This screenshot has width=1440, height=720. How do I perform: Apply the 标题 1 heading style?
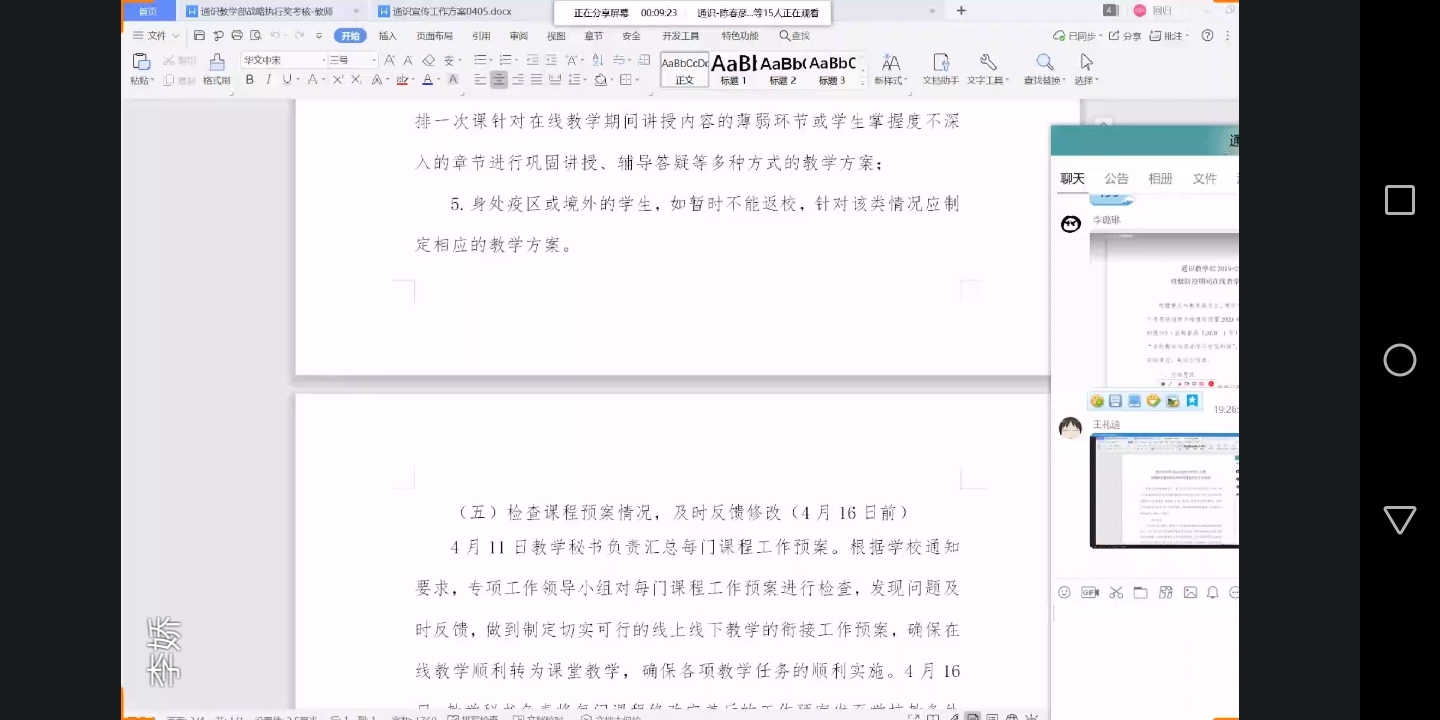734,69
